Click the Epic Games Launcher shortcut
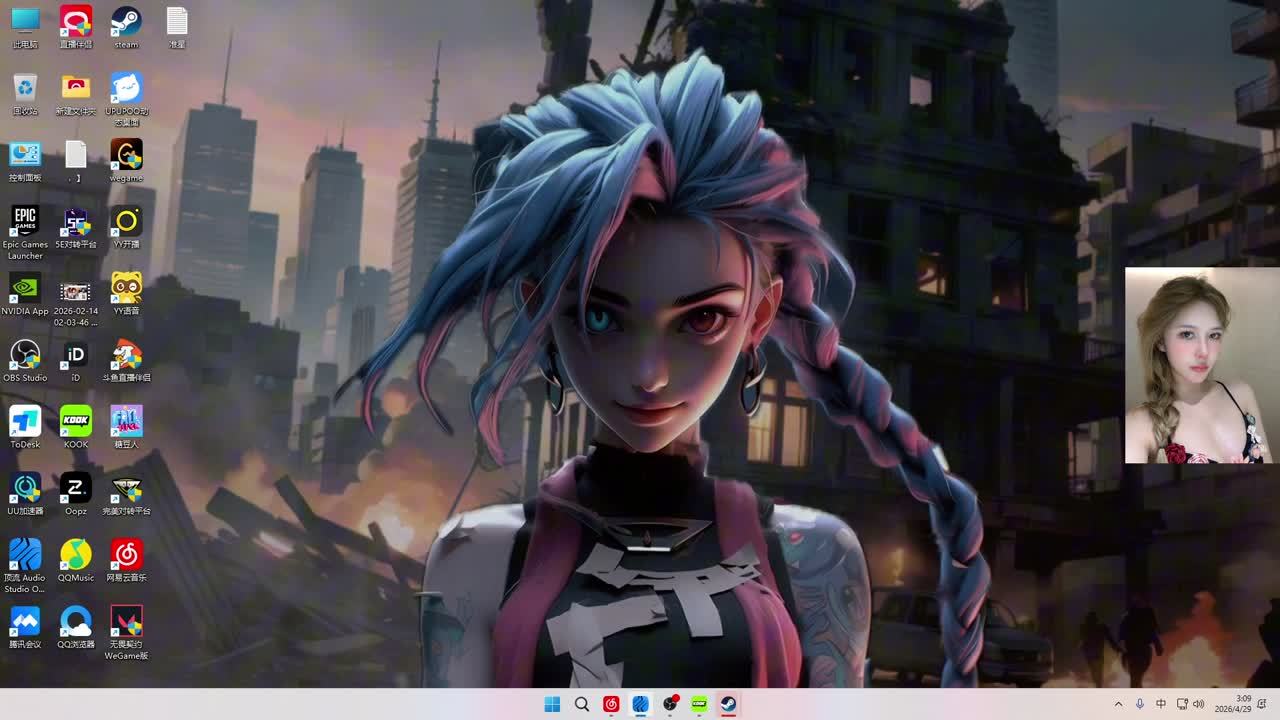 click(x=25, y=221)
